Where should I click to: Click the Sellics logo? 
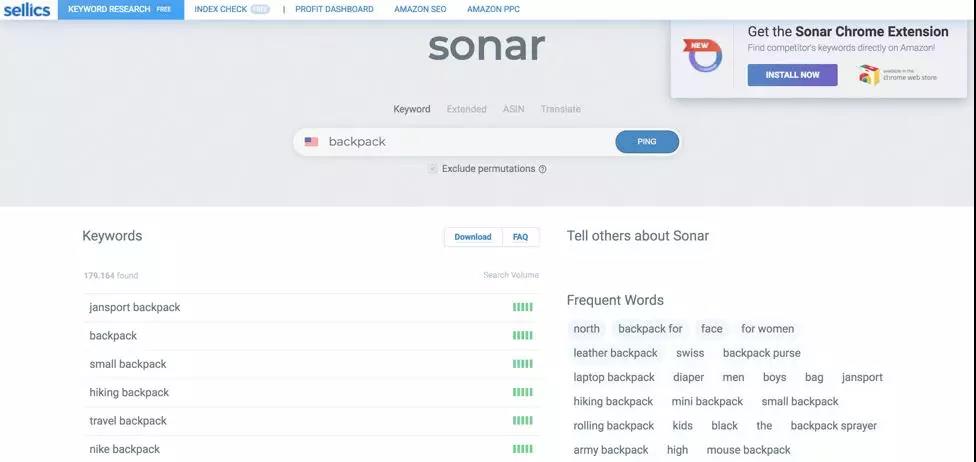[27, 10]
